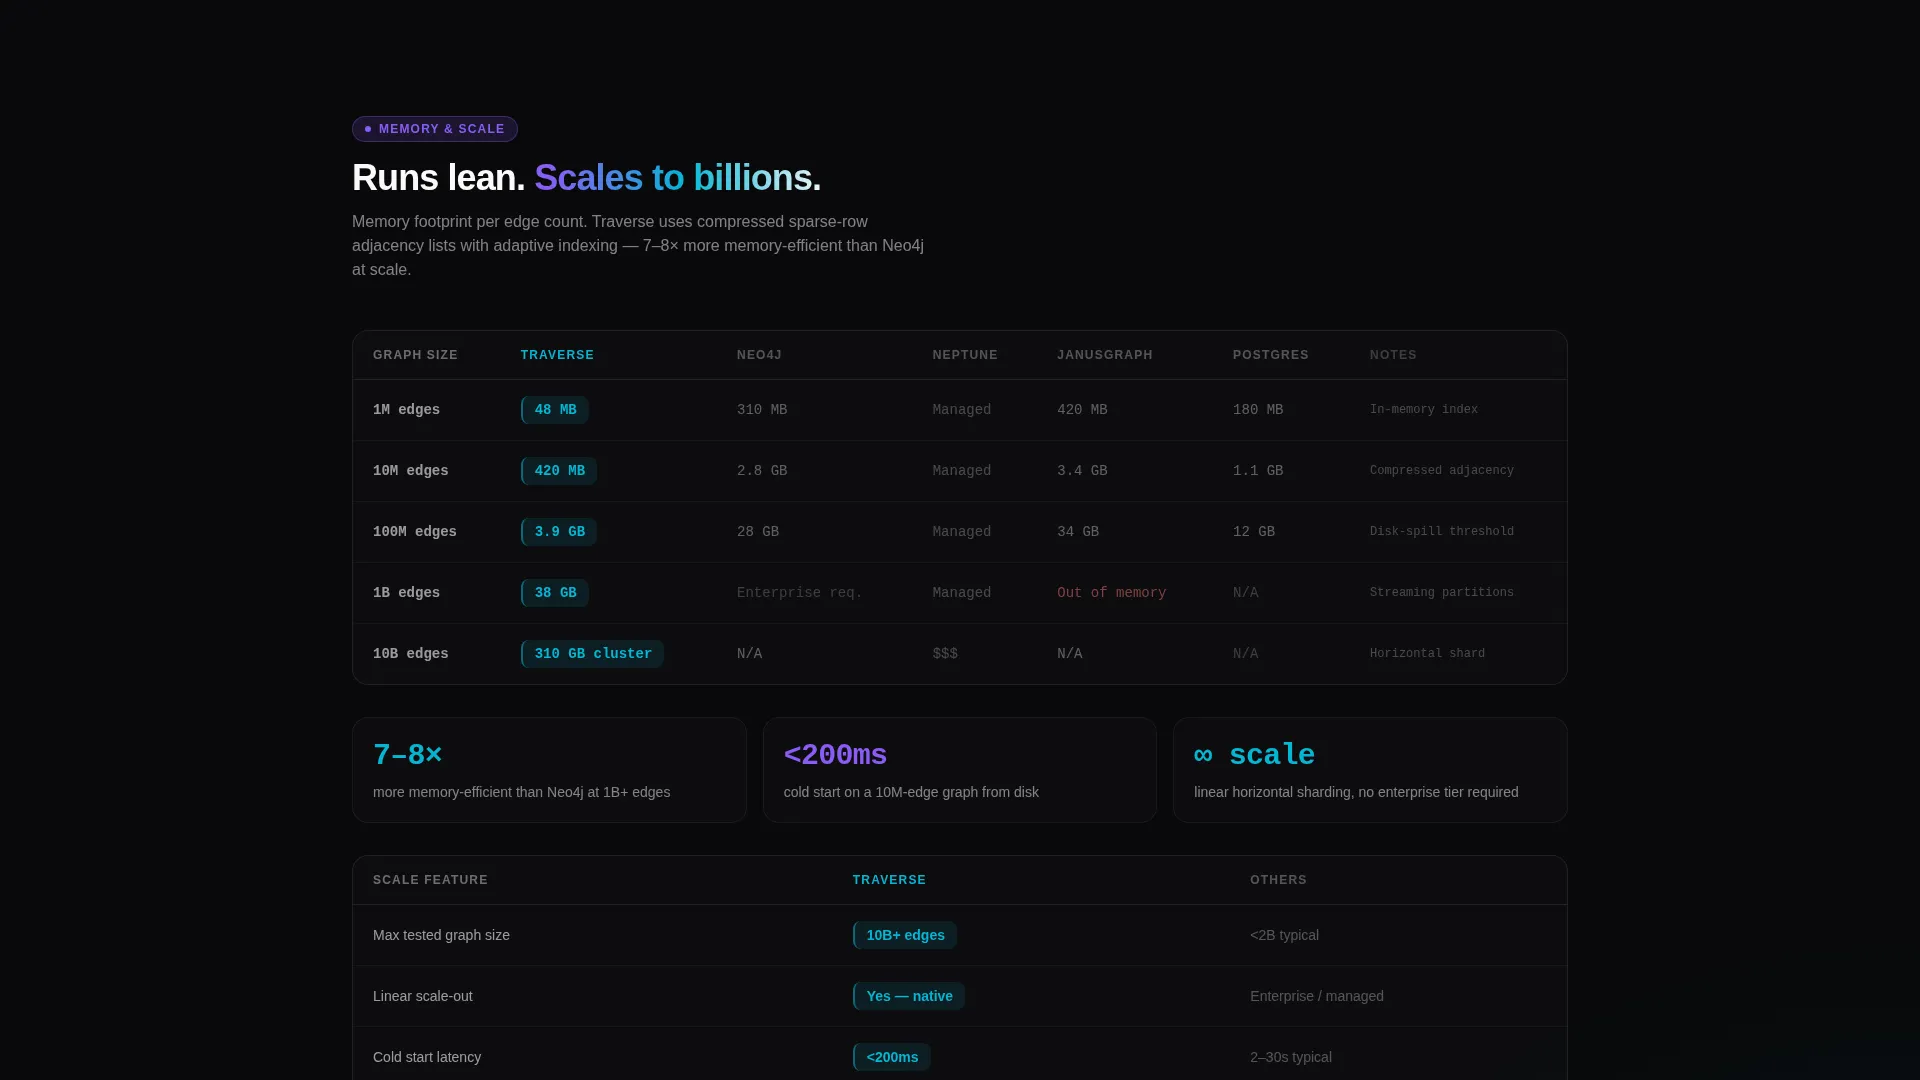
Task: Select the '10M edges' row label
Action: 410,471
